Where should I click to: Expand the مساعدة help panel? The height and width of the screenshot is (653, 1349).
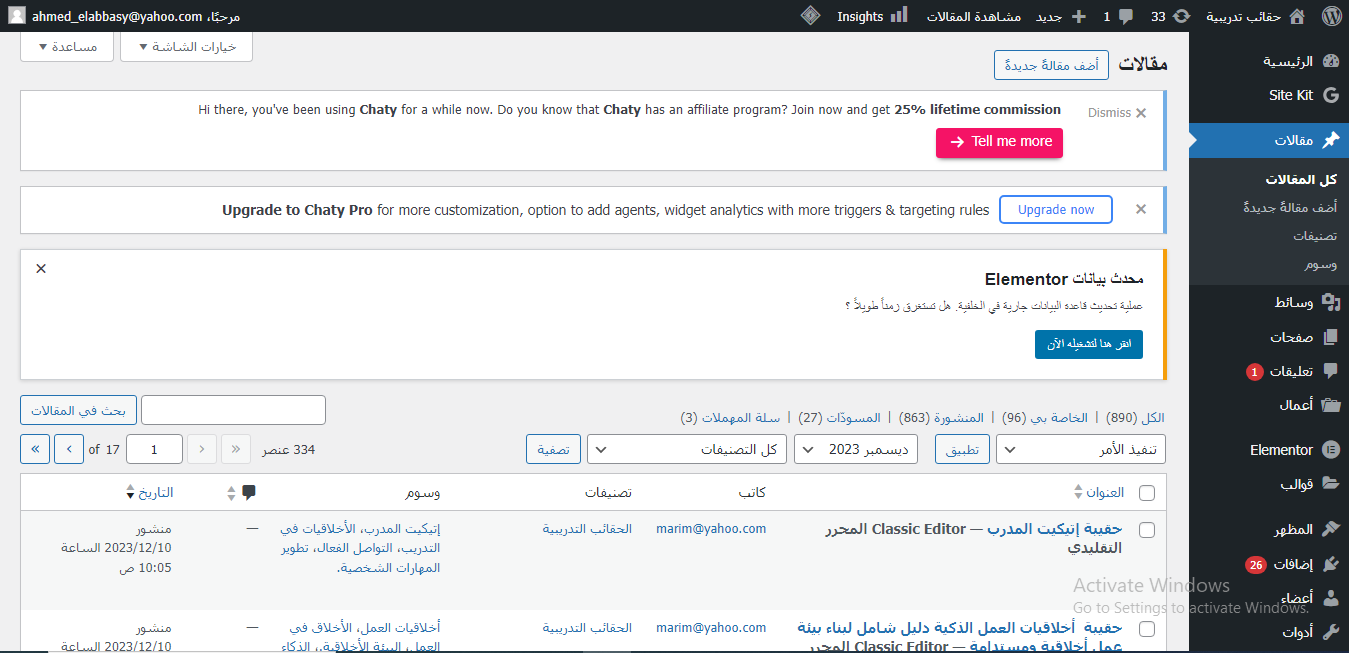tap(66, 47)
